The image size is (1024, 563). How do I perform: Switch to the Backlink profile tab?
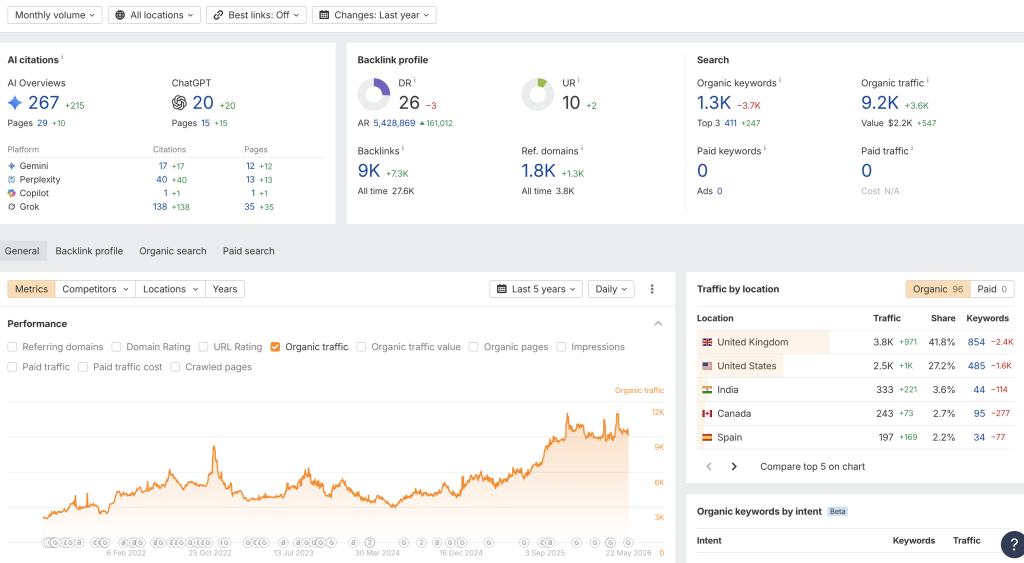click(89, 251)
